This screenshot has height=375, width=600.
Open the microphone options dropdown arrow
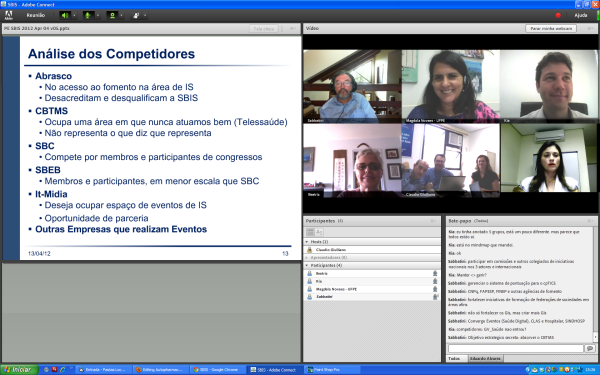pyautogui.click(x=98, y=15)
